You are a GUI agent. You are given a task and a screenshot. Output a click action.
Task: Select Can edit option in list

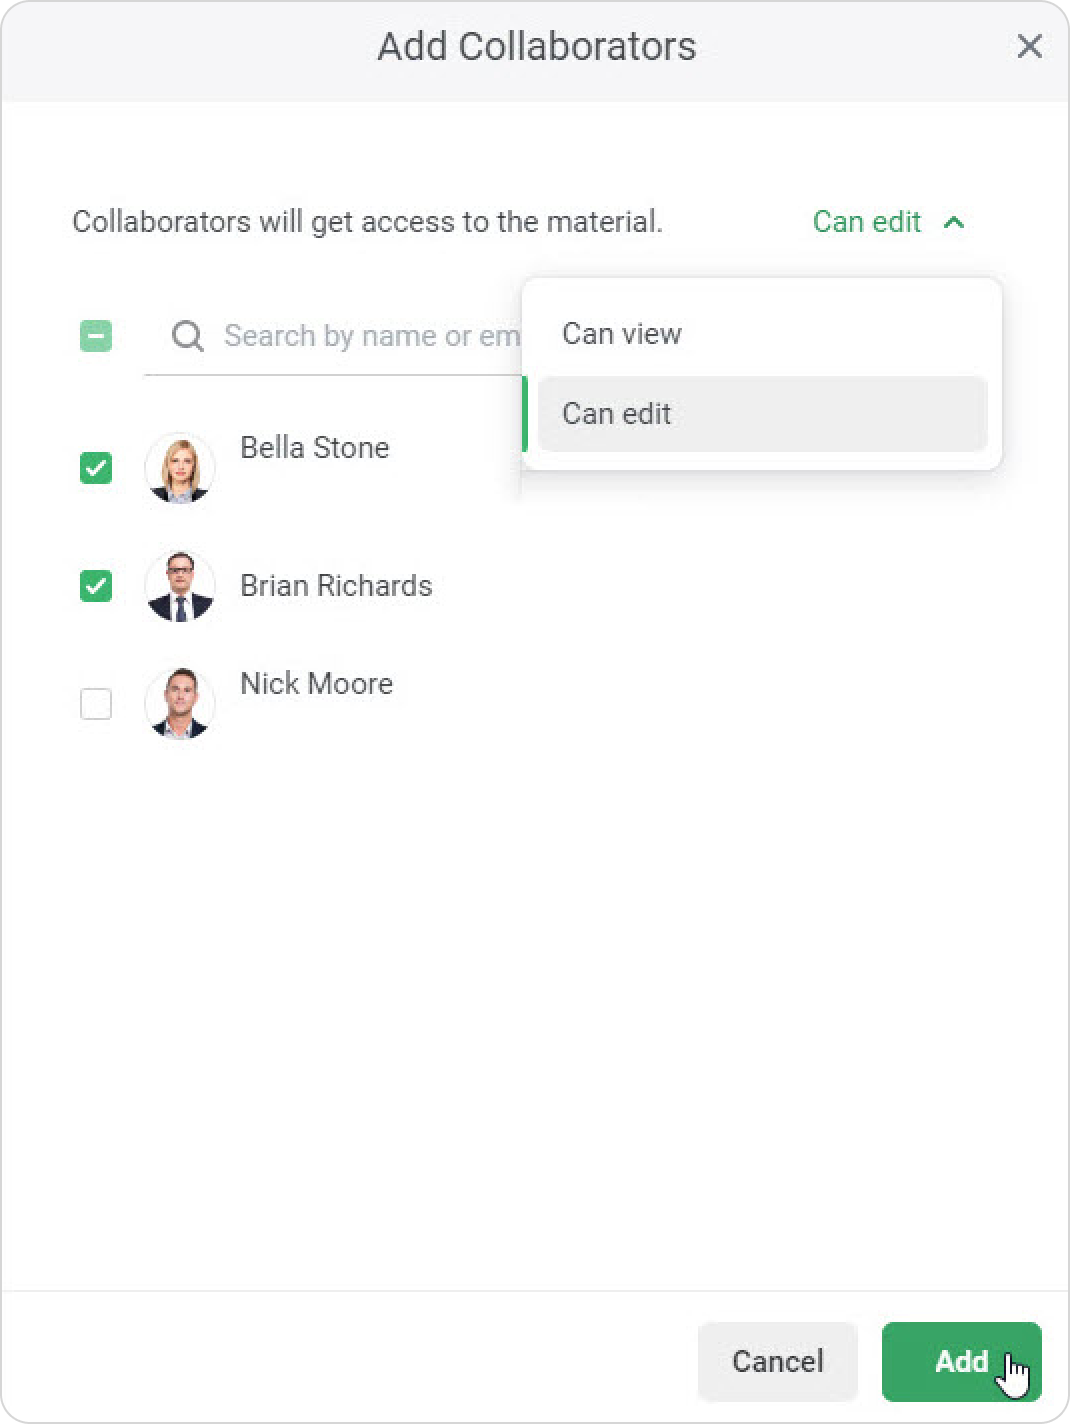[x=762, y=414]
